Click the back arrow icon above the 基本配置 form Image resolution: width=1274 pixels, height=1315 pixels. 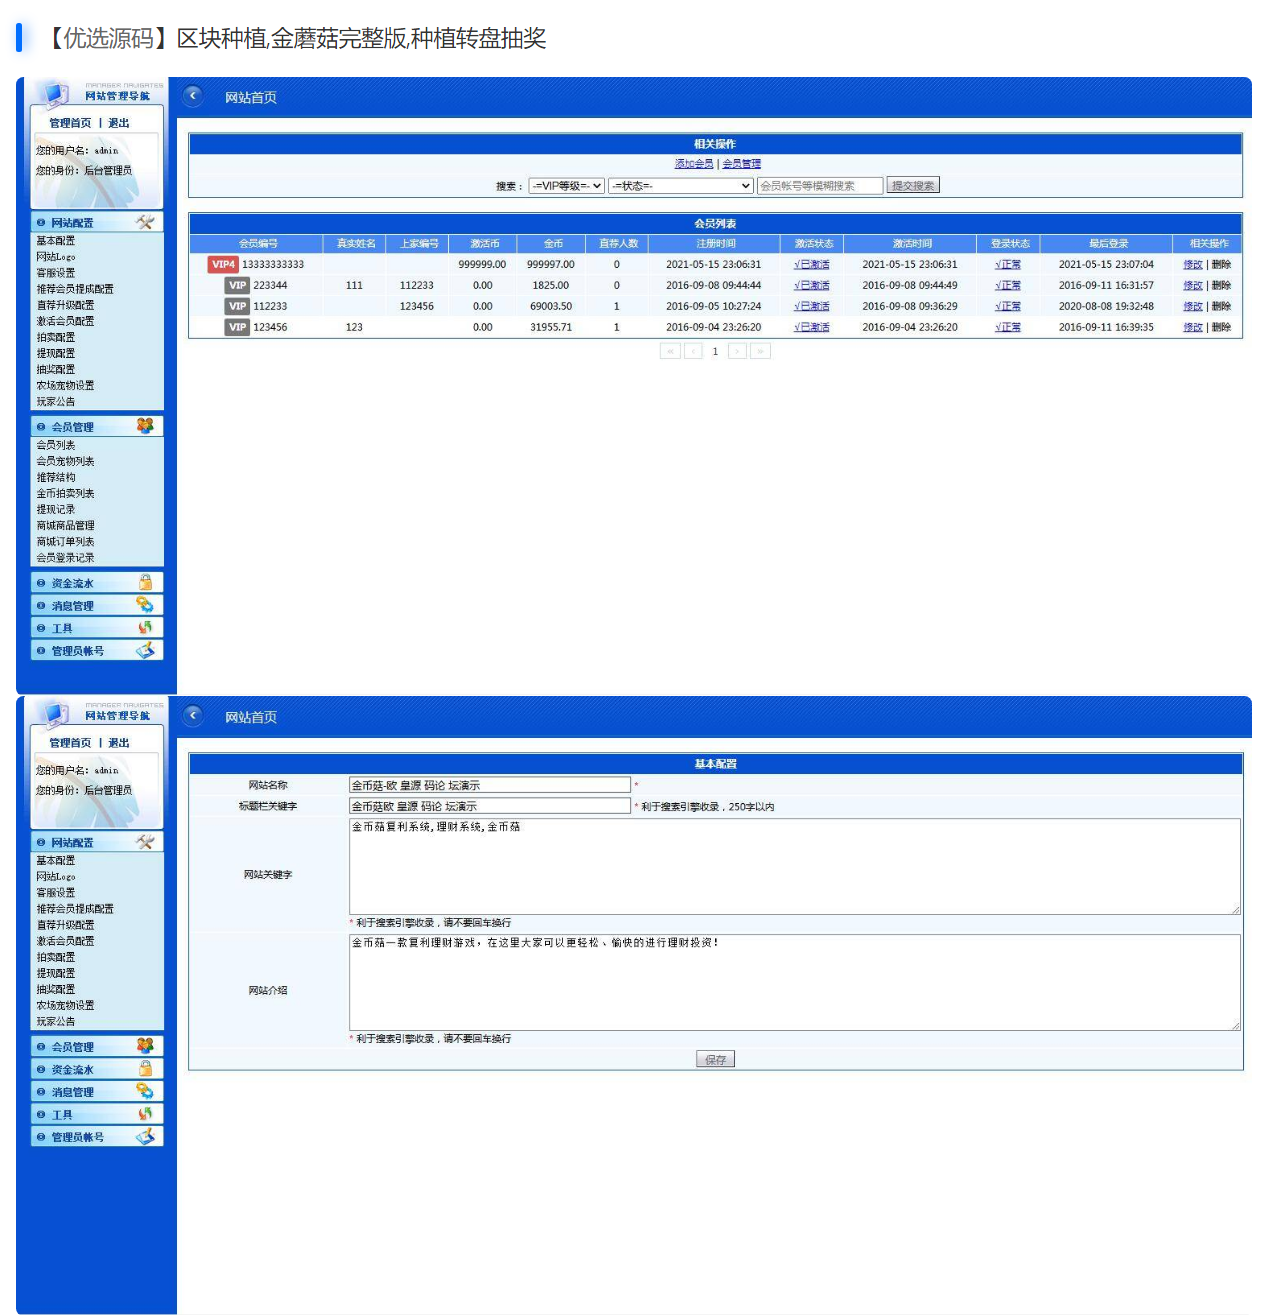point(193,716)
